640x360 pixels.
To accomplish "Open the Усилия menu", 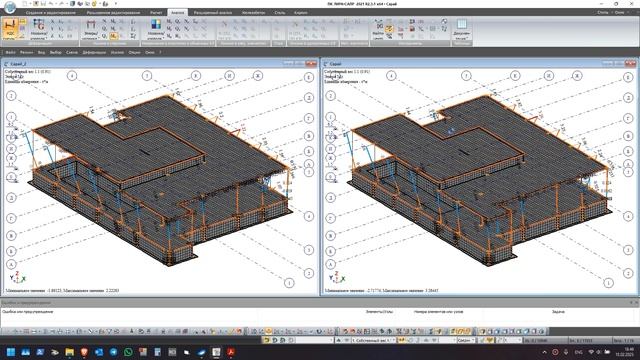I will pyautogui.click(x=117, y=52).
